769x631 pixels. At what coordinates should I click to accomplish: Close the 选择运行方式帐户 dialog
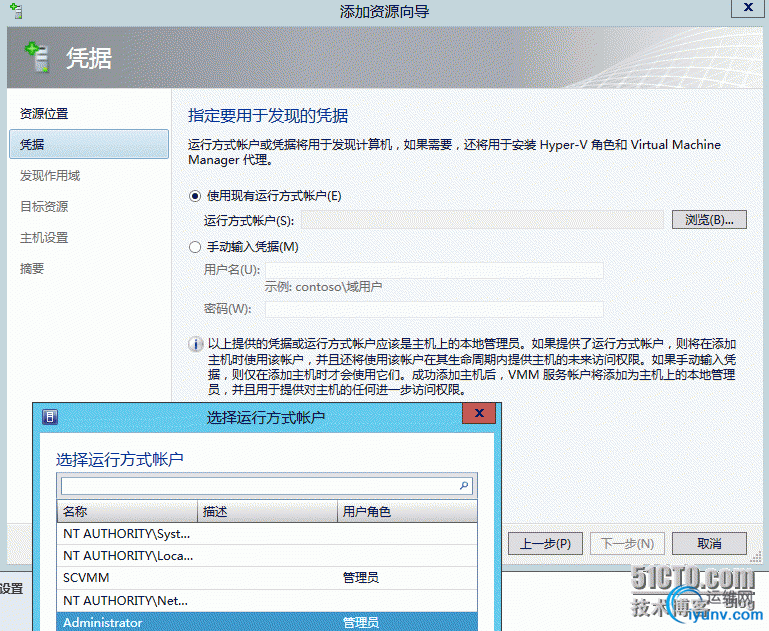point(479,413)
